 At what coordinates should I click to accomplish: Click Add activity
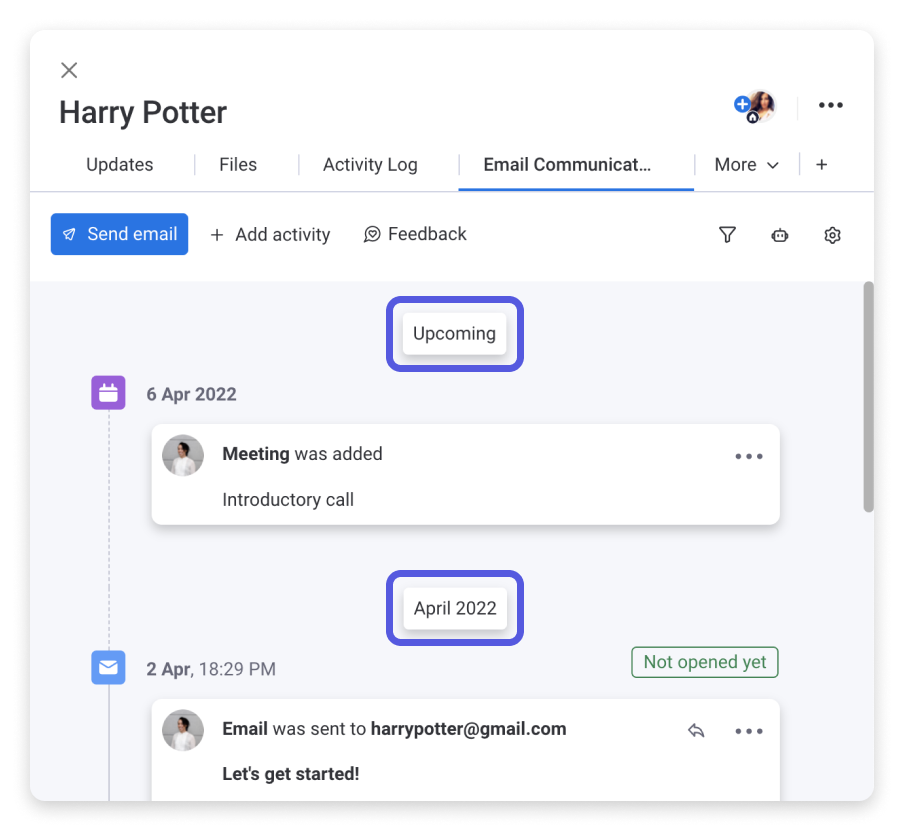tap(270, 235)
